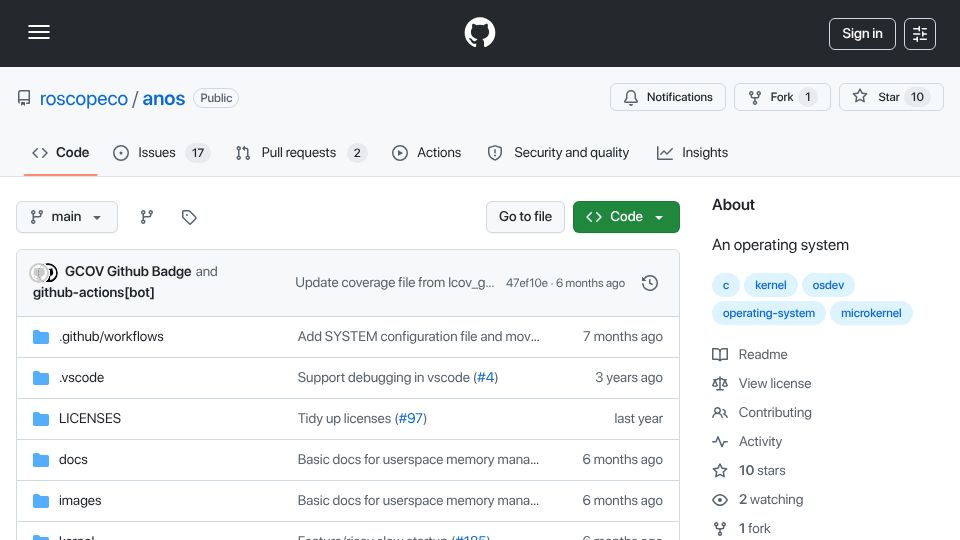View 2 watching link
960x540 pixels.
point(771,499)
